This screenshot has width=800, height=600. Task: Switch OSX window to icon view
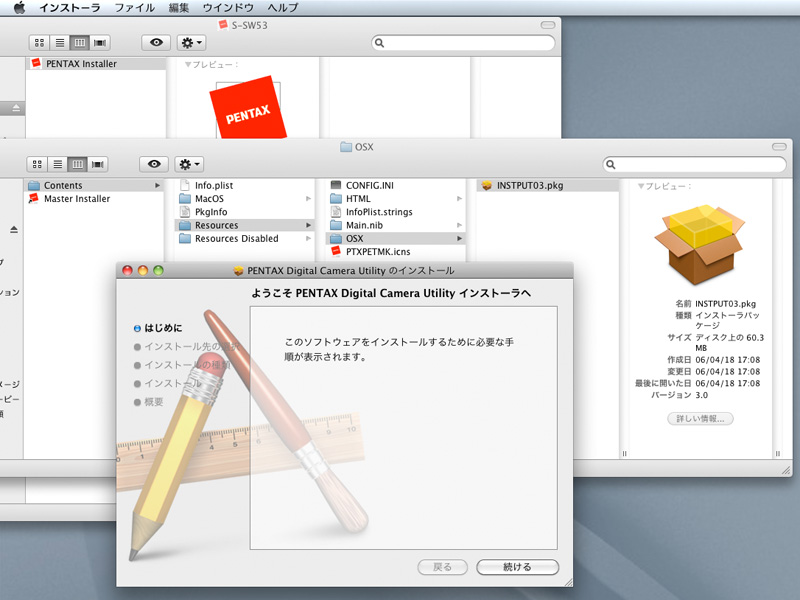click(37, 164)
